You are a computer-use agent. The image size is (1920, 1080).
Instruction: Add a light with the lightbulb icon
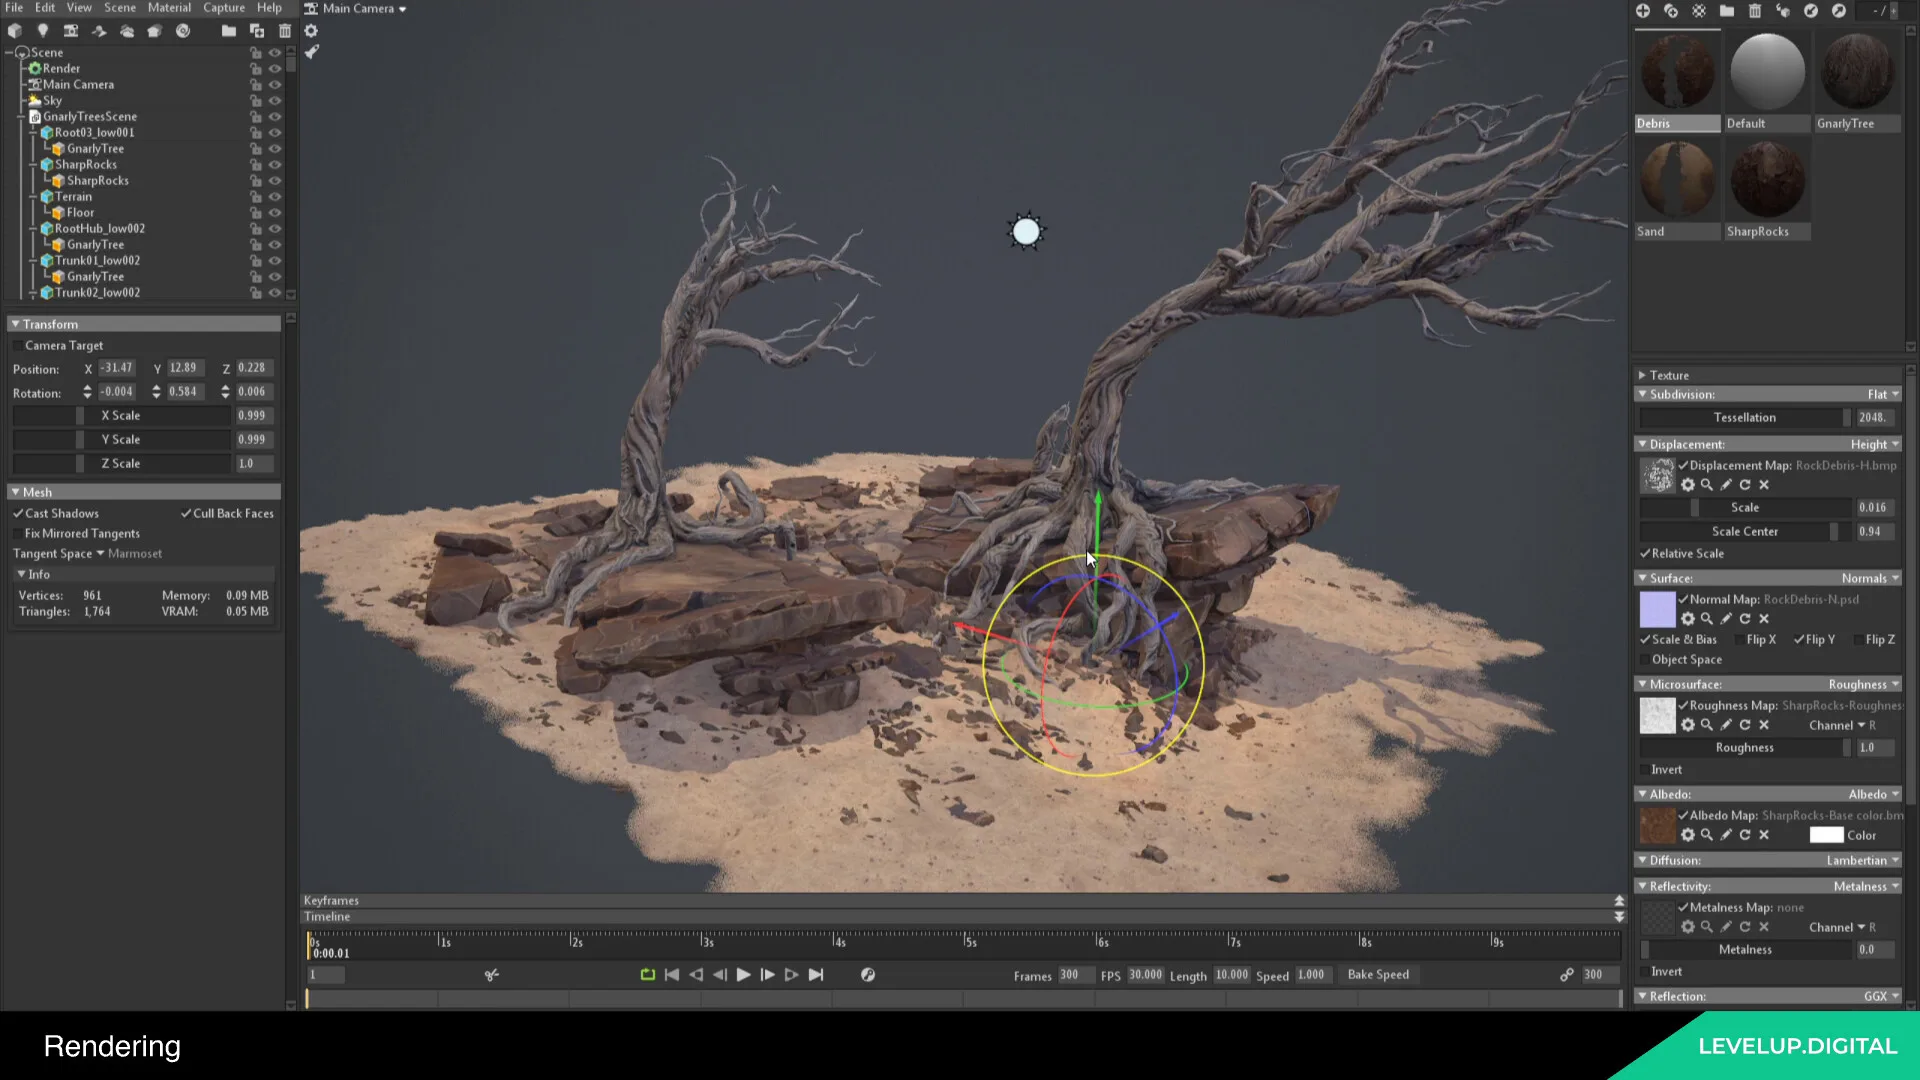pos(42,31)
